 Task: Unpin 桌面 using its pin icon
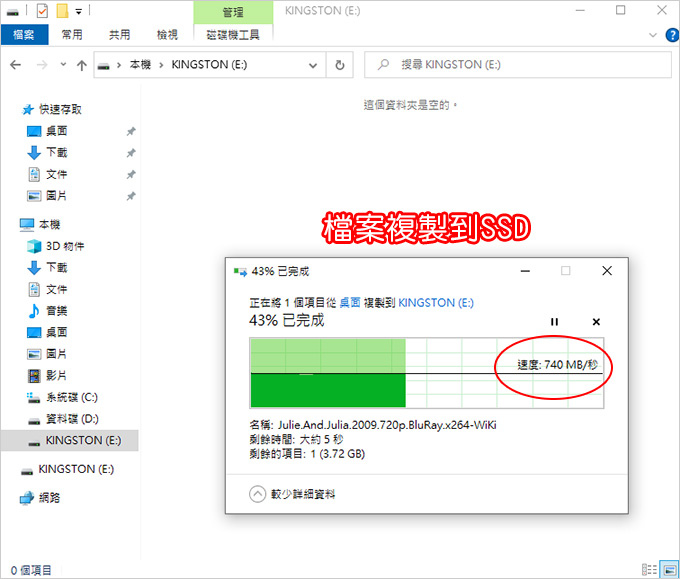tap(131, 131)
